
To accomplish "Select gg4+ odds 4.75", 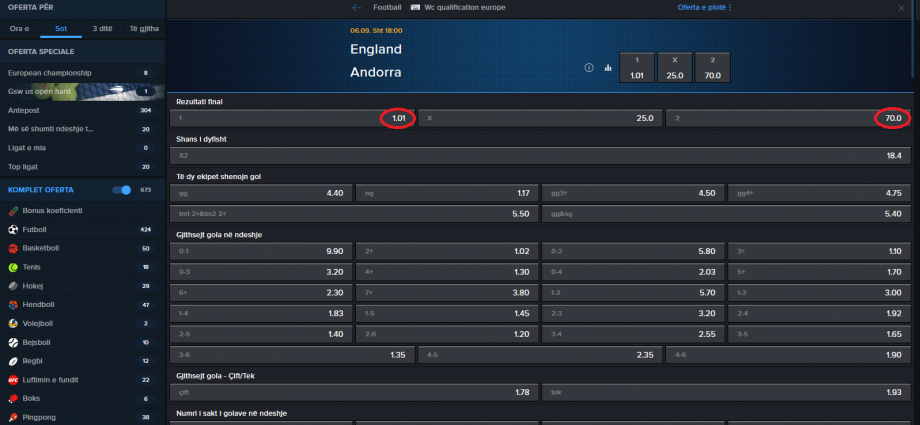I will (820, 193).
